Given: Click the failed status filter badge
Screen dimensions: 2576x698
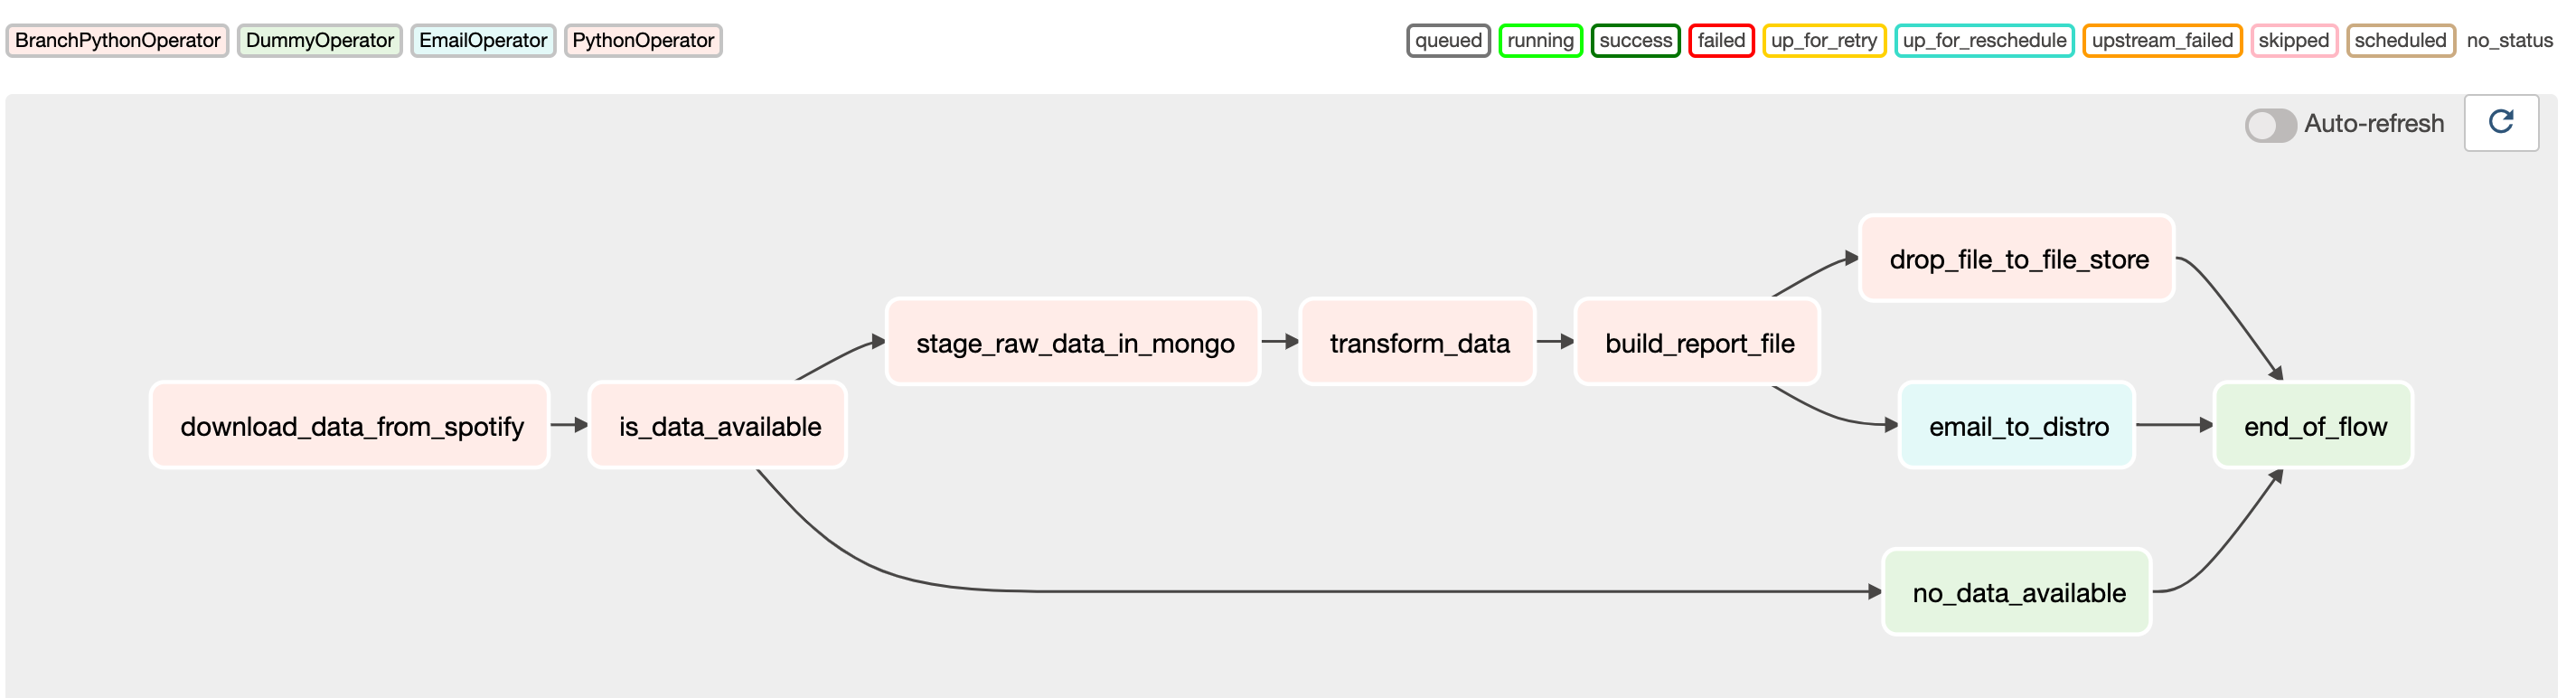Looking at the screenshot, I should pyautogui.click(x=1721, y=40).
